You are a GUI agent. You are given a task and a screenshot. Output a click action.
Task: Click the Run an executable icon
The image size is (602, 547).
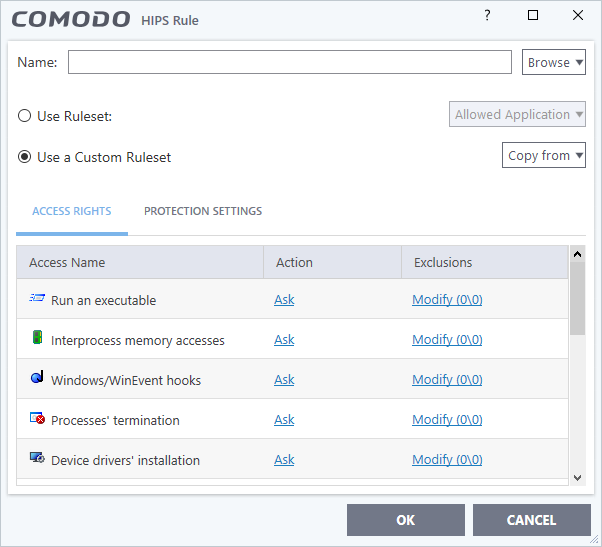(x=37, y=299)
